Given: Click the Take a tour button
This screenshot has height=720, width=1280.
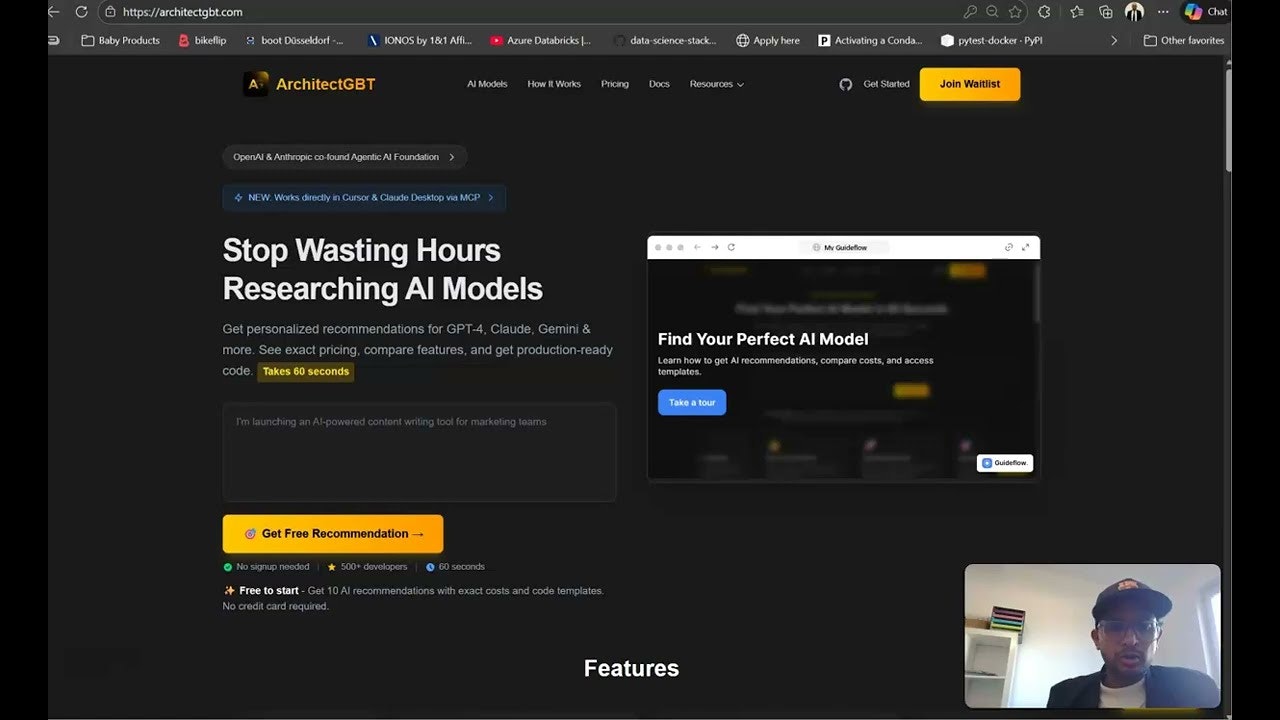Looking at the screenshot, I should (692, 402).
